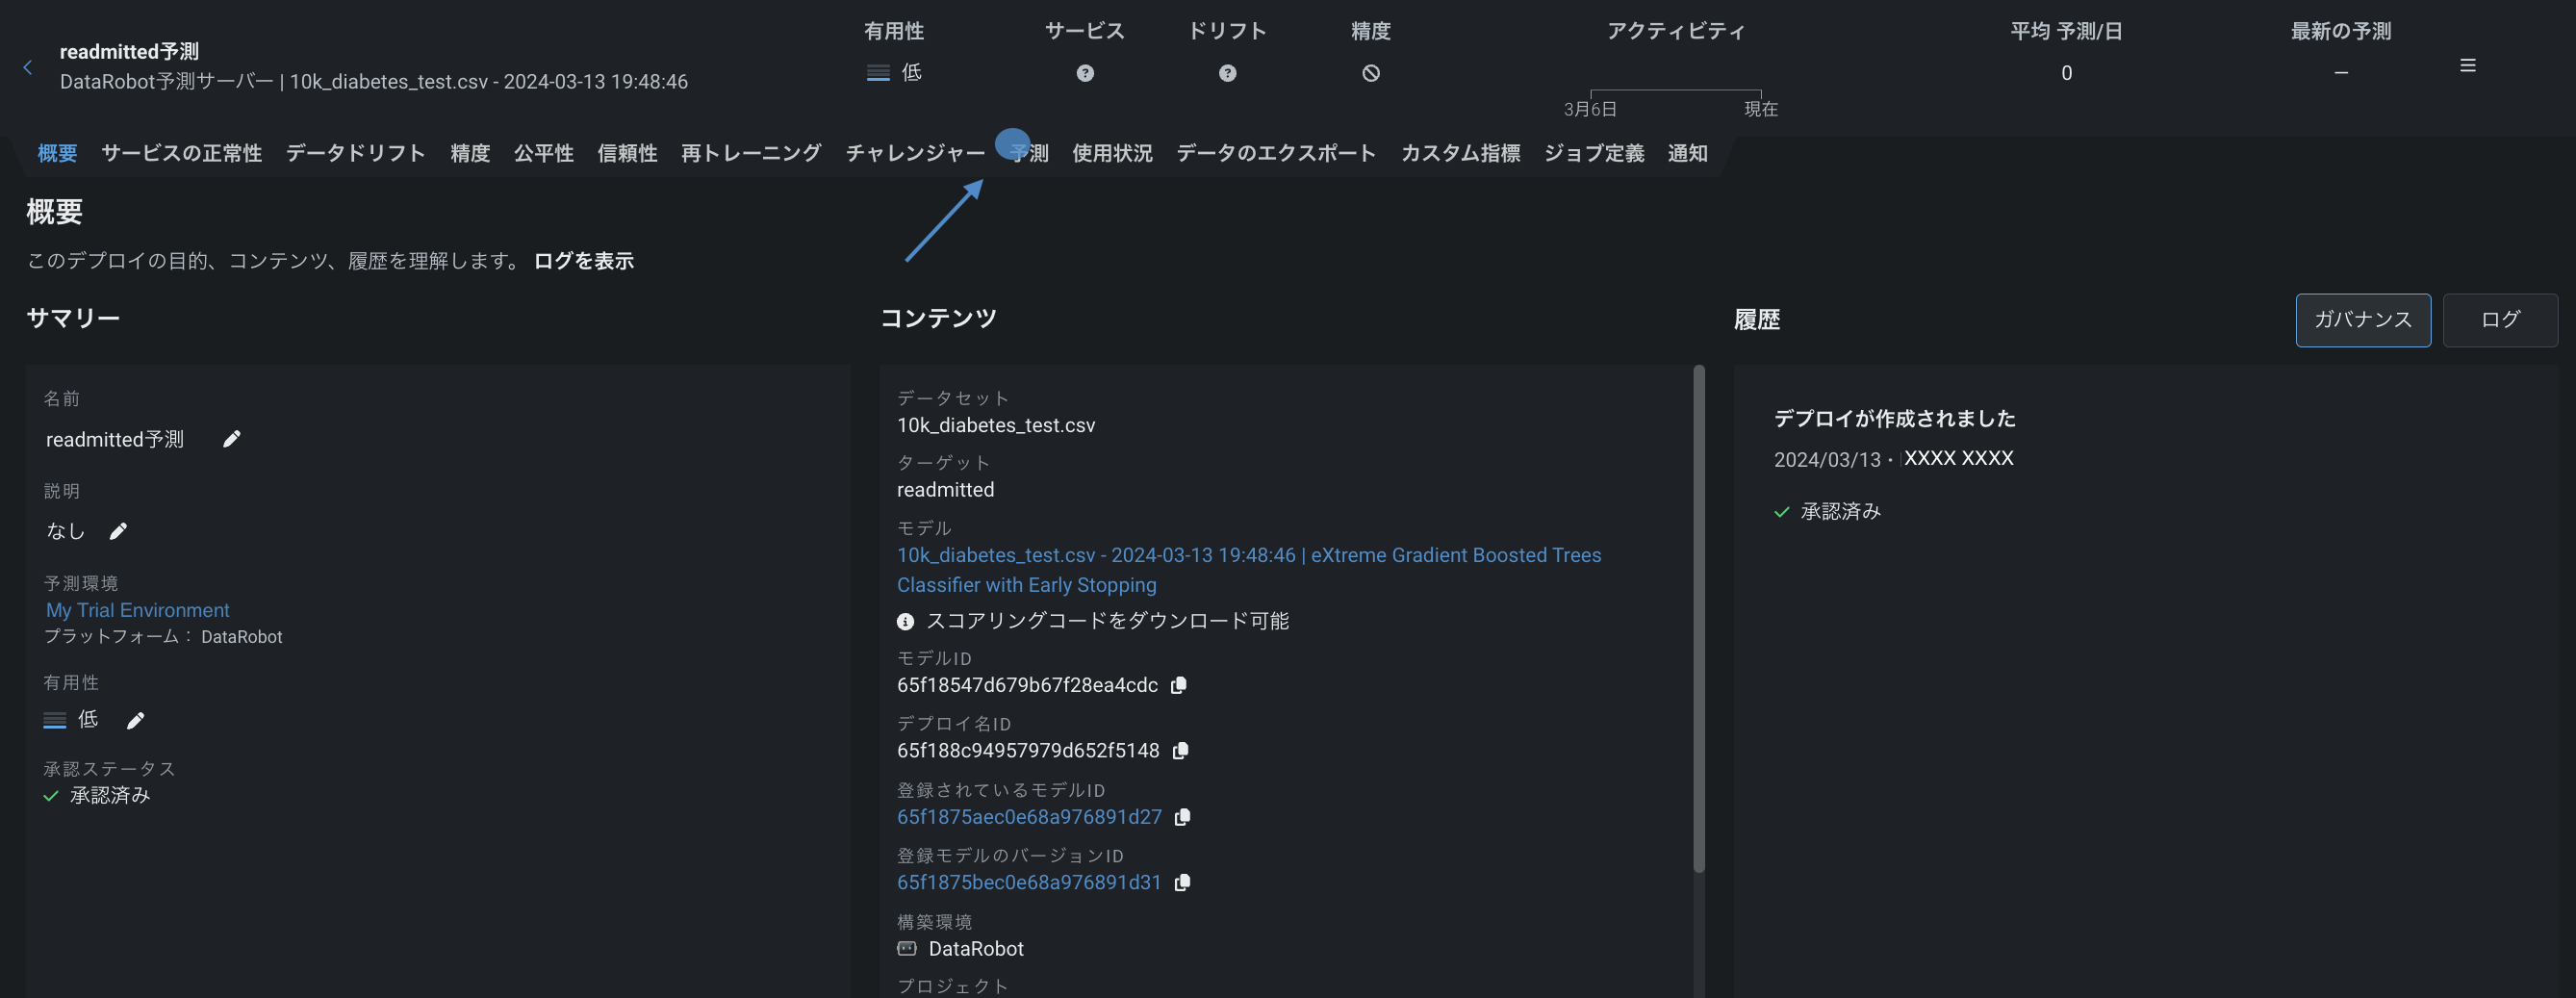Open the My Trial Environment link
2576x998 pixels.
(137, 610)
